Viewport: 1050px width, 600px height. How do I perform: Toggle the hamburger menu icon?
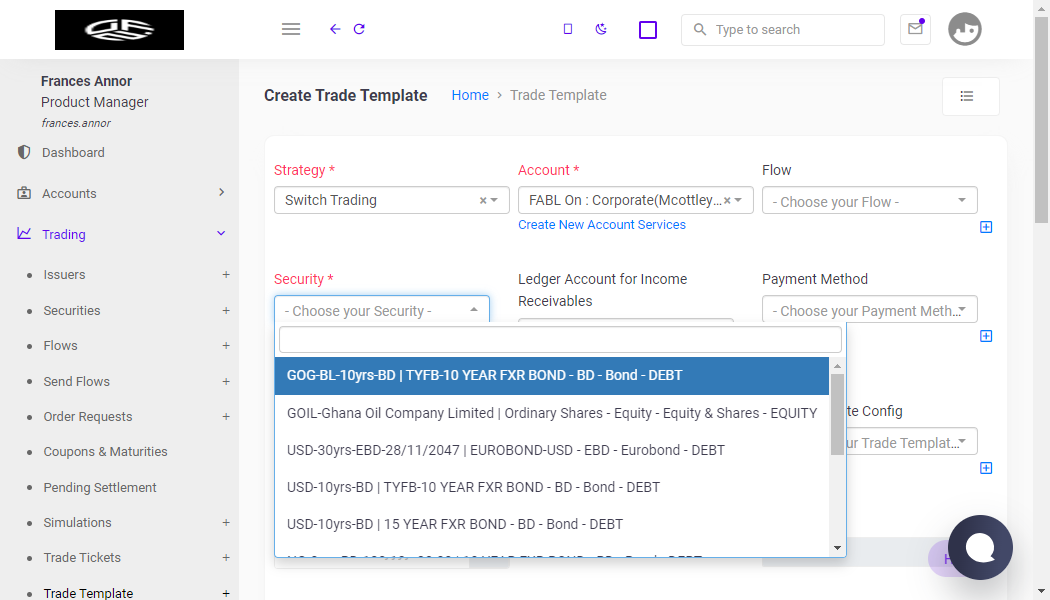pyautogui.click(x=291, y=29)
